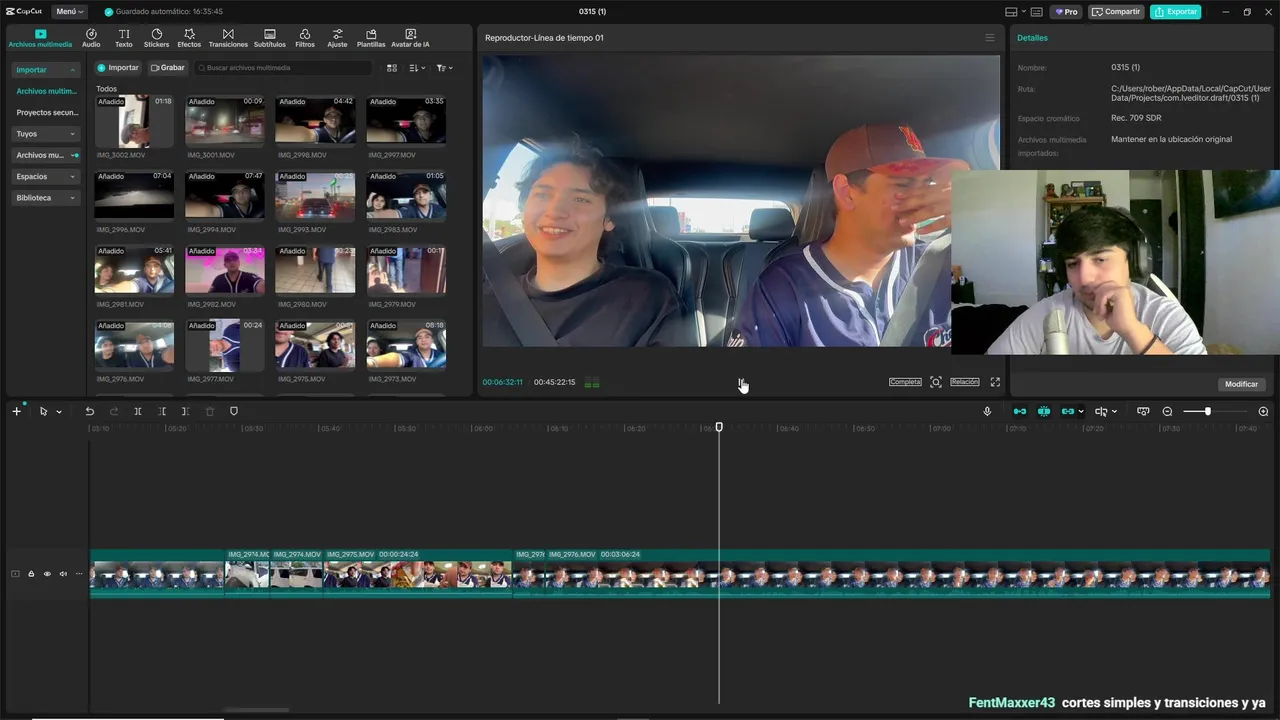Focus the Buscar archivos multimedia field
1280x720 pixels.
pos(283,68)
